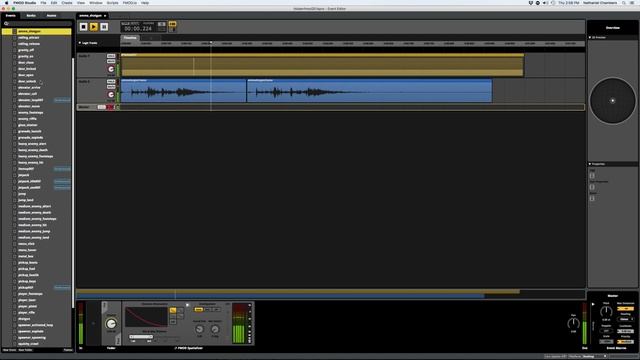The image size is (640, 360).
Task: Pause the event with the pause button
Action: [x=104, y=27]
